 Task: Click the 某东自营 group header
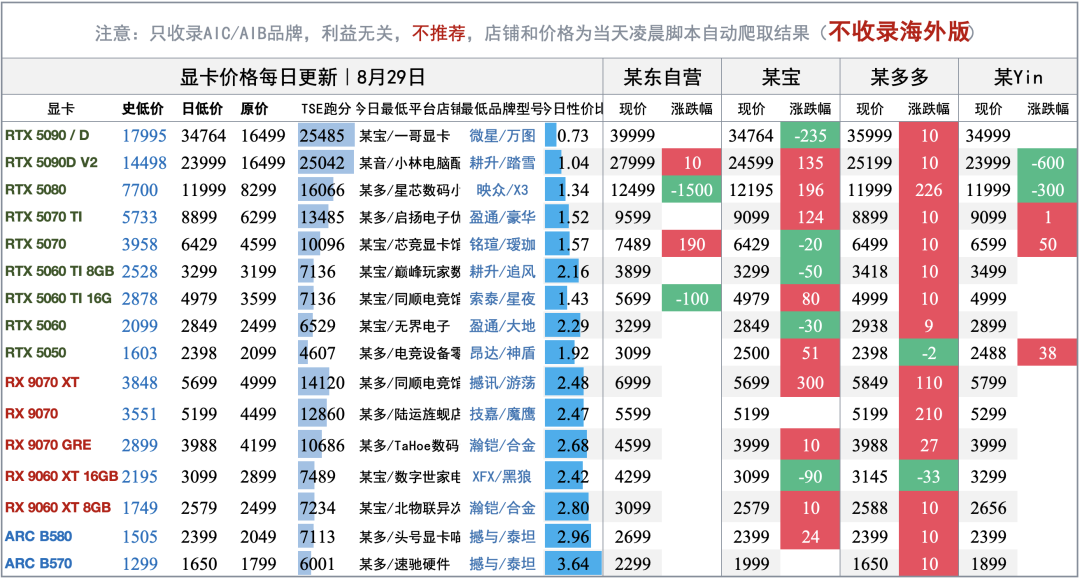pyautogui.click(x=662, y=77)
